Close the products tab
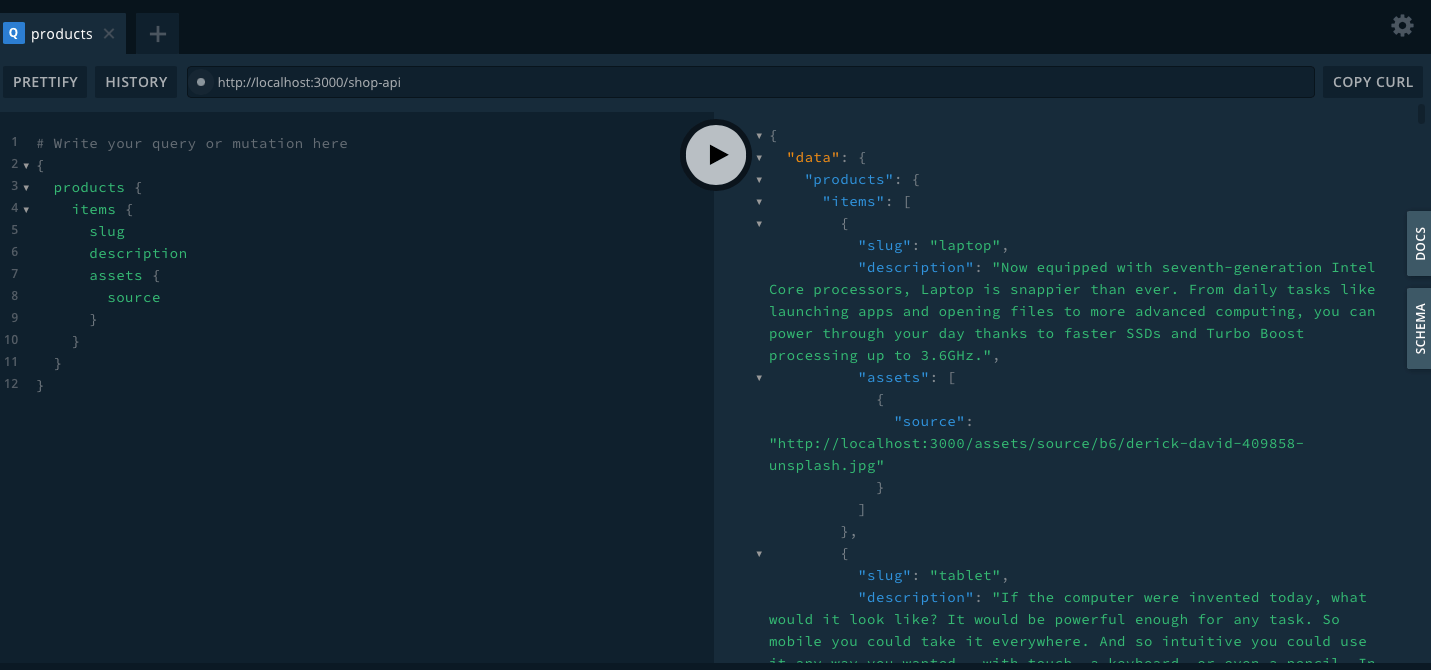This screenshot has height=670, width=1431. 109,34
